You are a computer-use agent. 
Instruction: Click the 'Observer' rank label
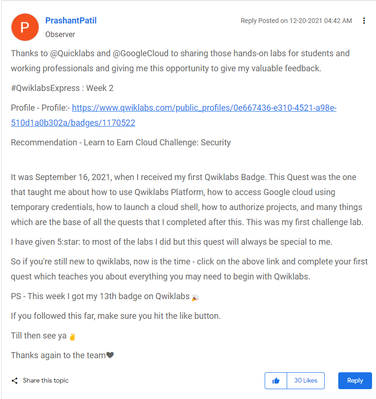(x=60, y=34)
